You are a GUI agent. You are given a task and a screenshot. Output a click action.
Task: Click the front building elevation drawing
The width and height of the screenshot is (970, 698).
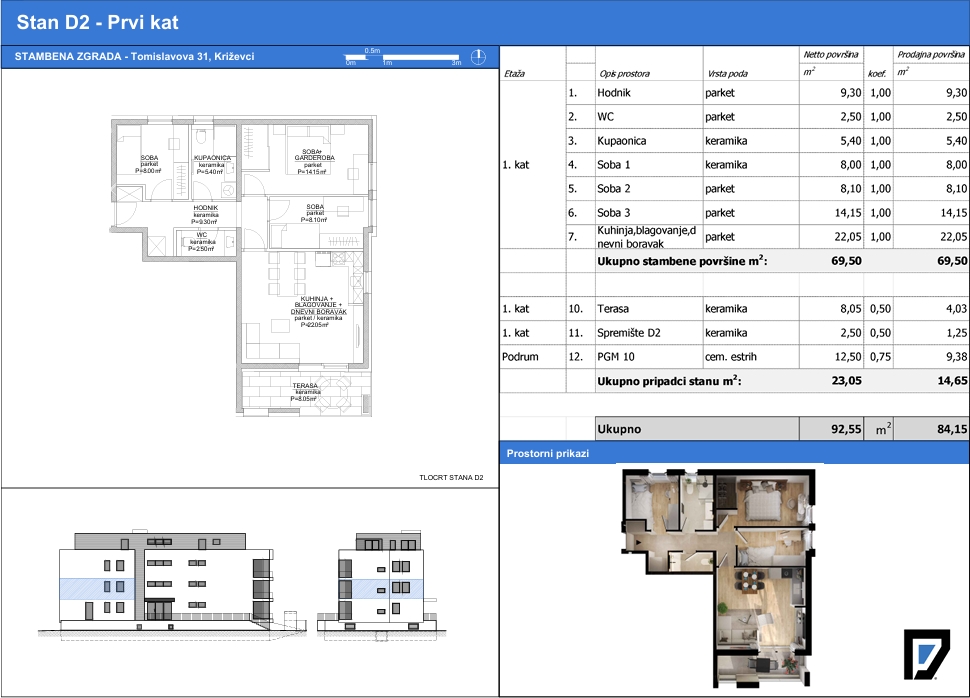coord(166,580)
